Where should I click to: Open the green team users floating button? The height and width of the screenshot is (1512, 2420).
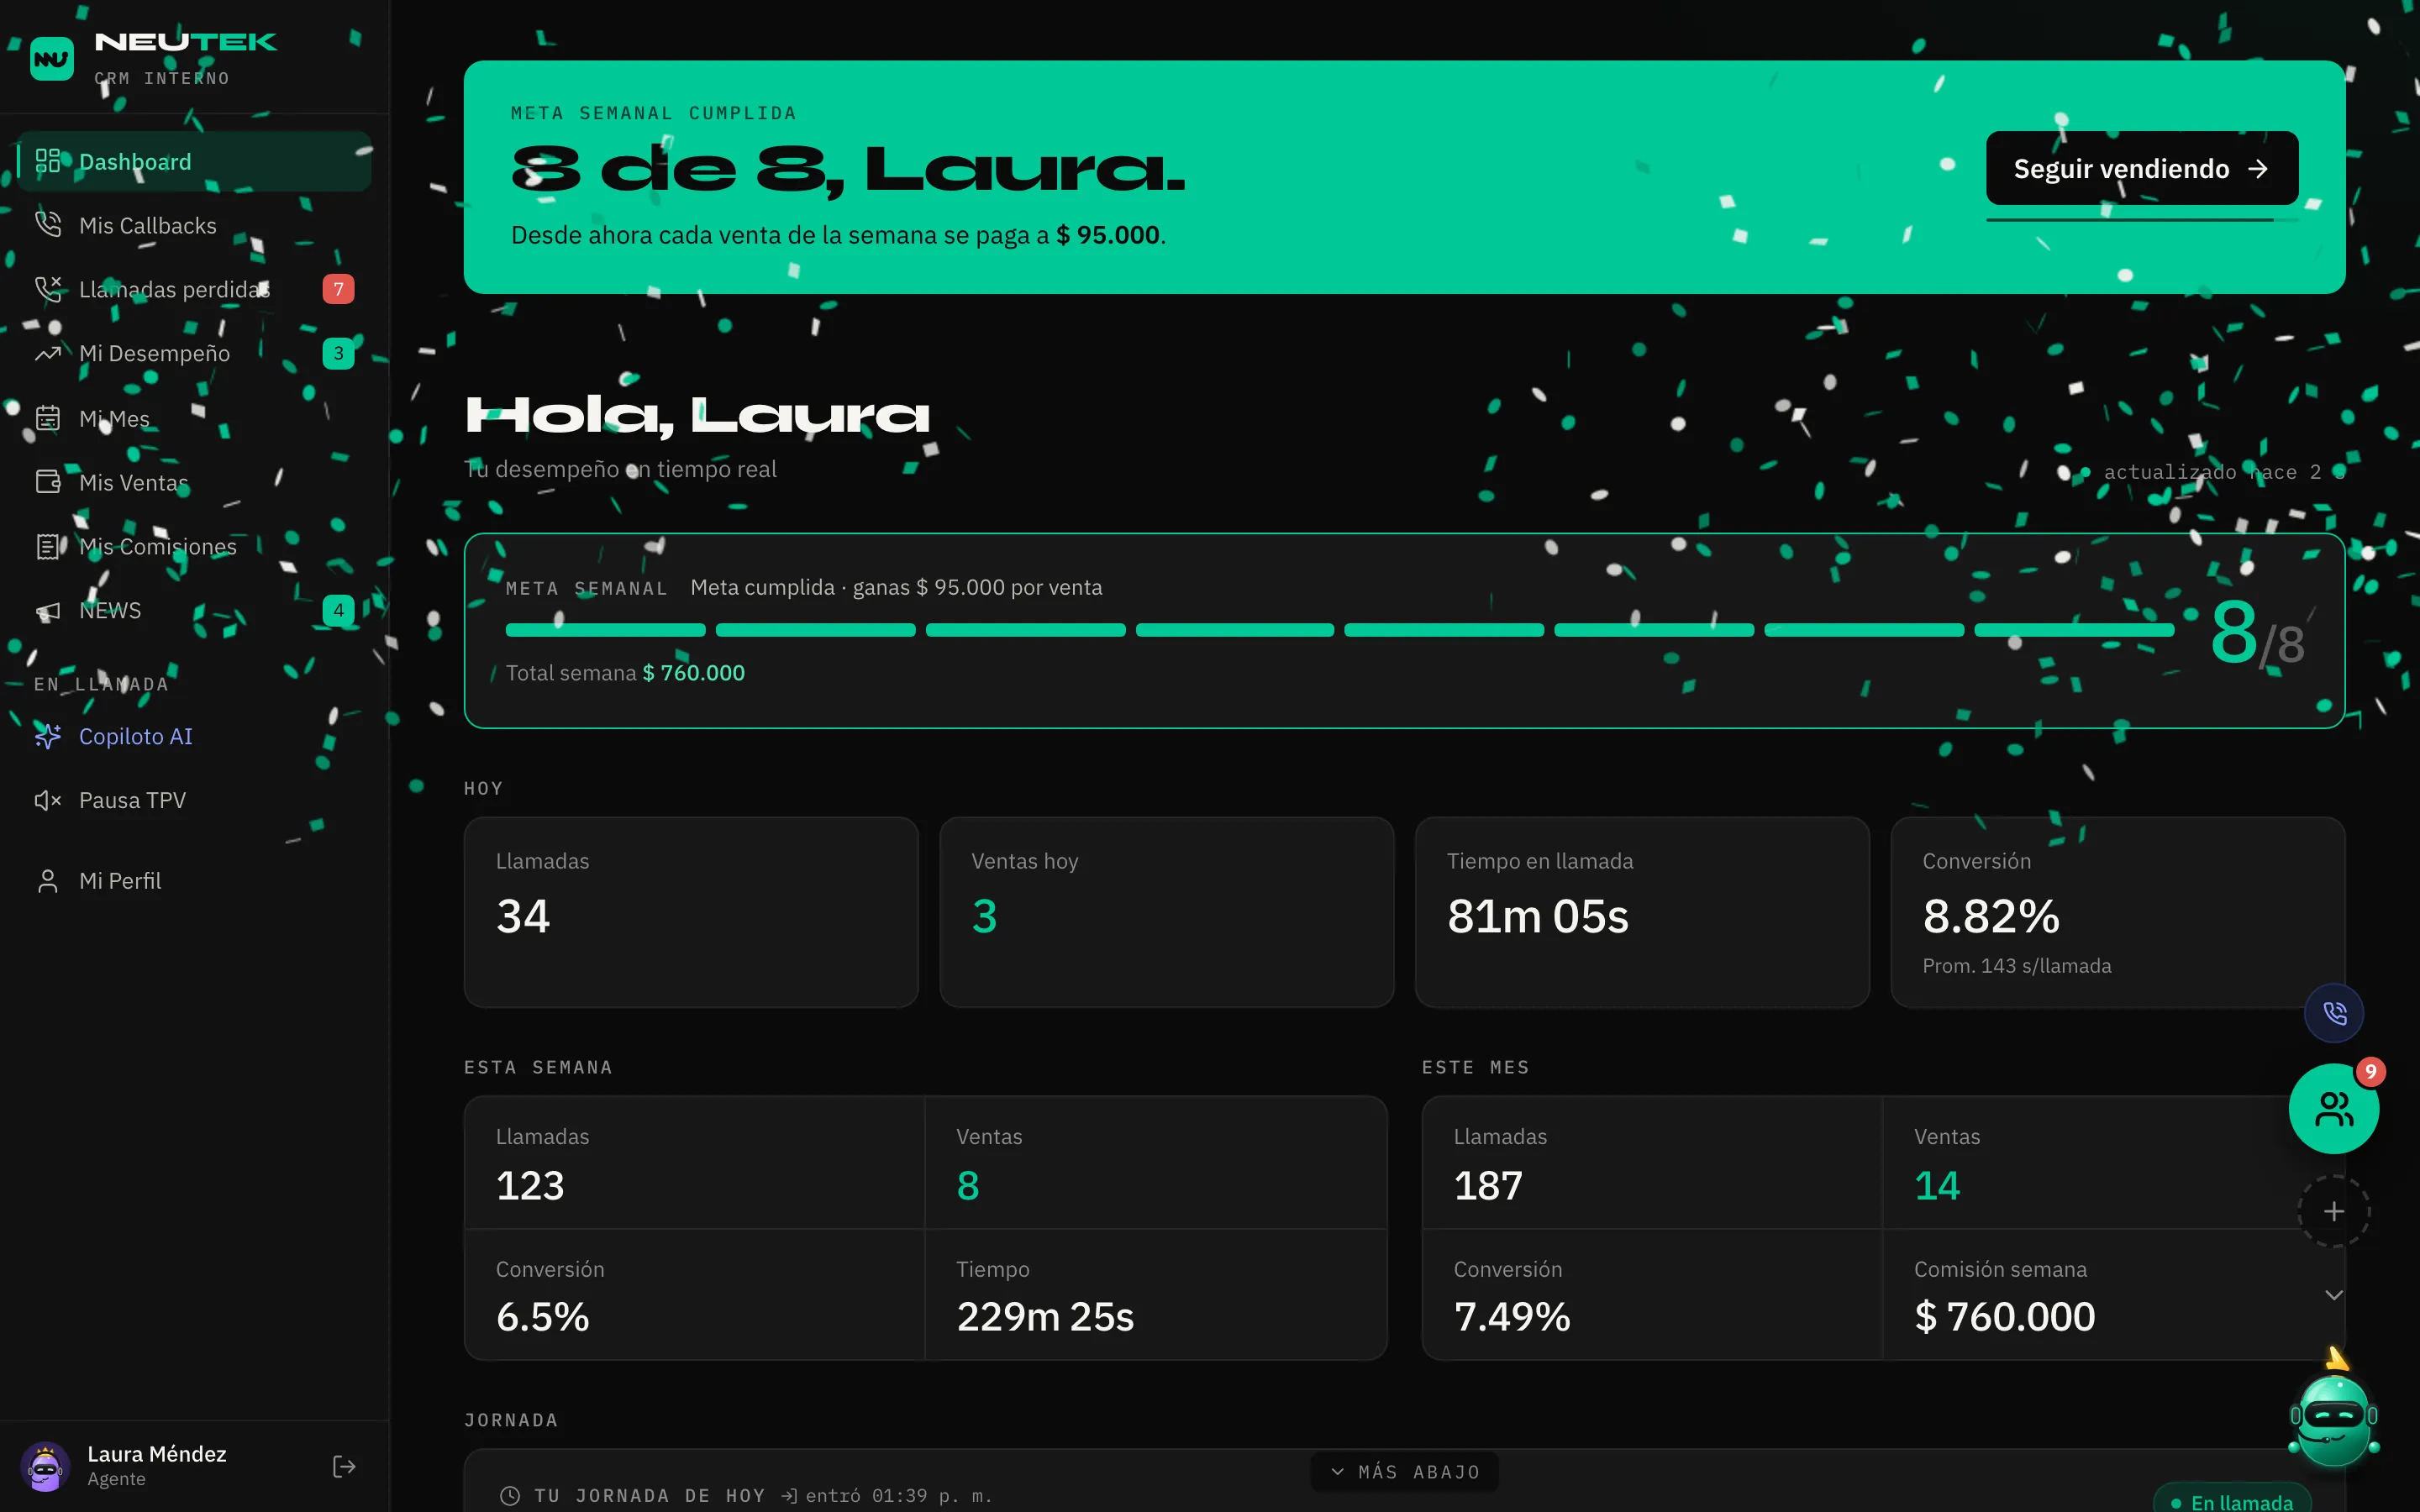click(2334, 1108)
